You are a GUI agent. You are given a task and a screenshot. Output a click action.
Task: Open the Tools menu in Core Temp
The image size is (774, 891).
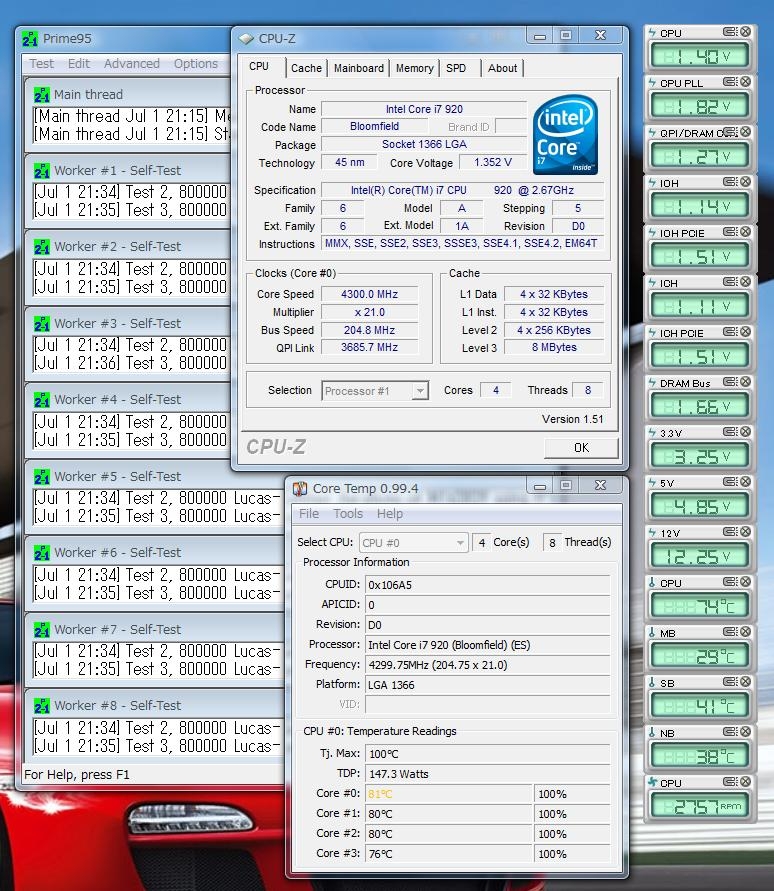click(x=348, y=514)
